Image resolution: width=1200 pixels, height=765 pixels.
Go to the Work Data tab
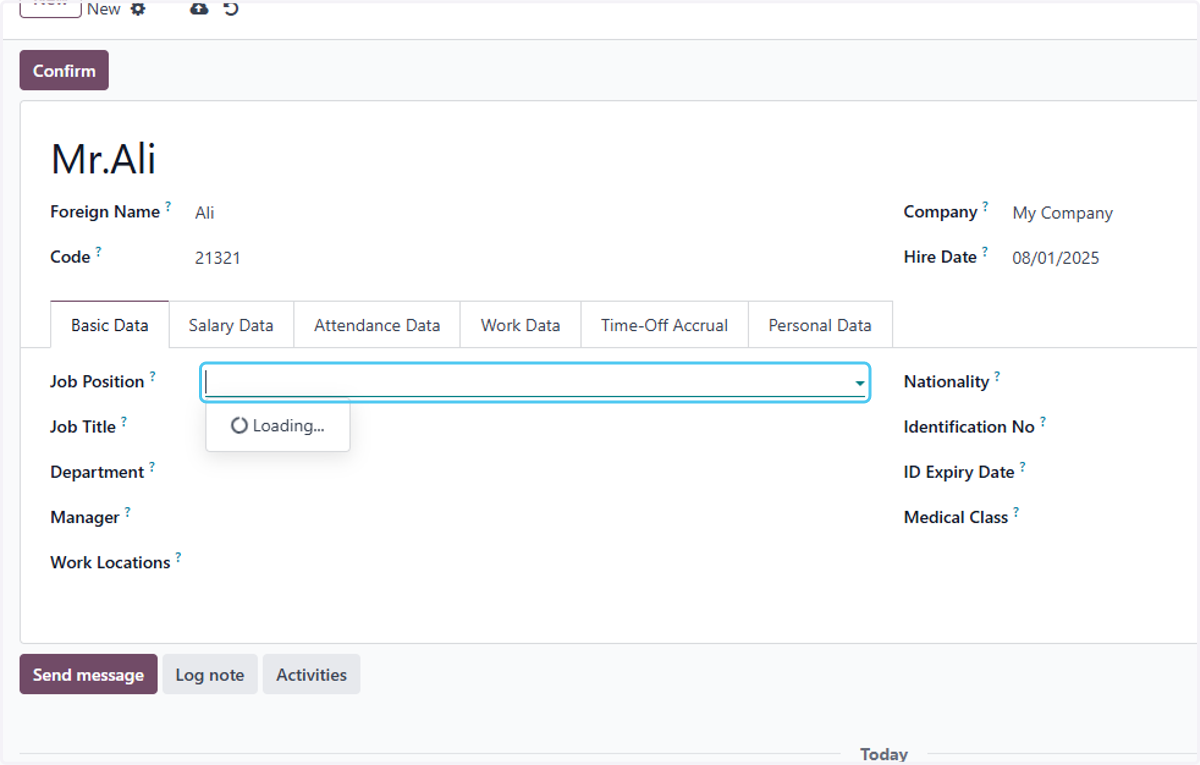(x=520, y=325)
